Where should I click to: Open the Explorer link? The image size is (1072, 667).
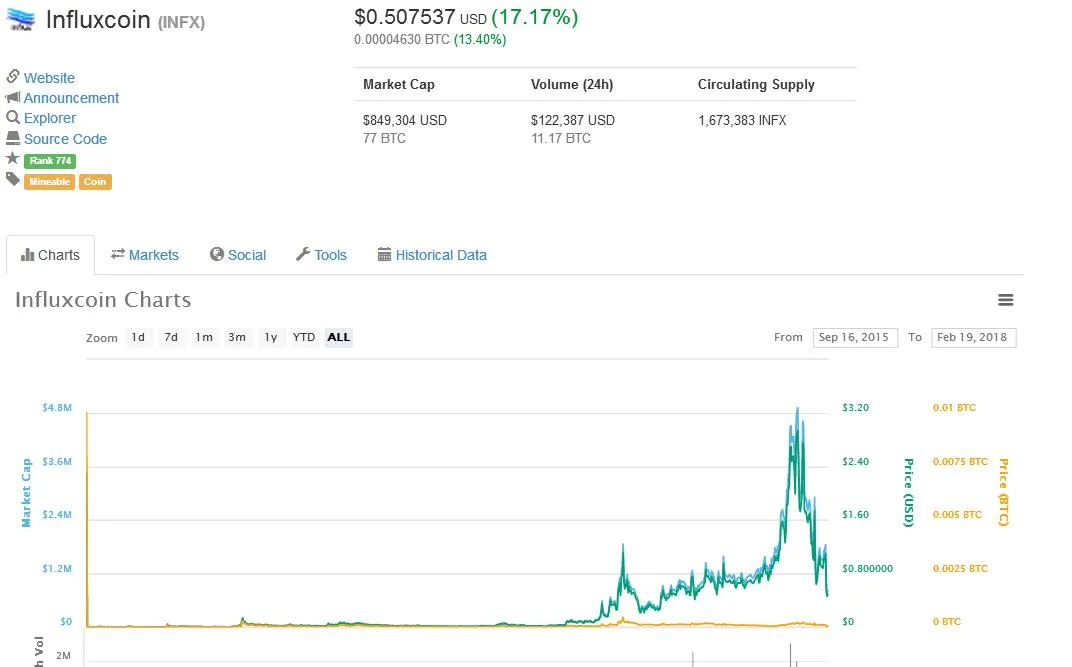pyautogui.click(x=50, y=118)
